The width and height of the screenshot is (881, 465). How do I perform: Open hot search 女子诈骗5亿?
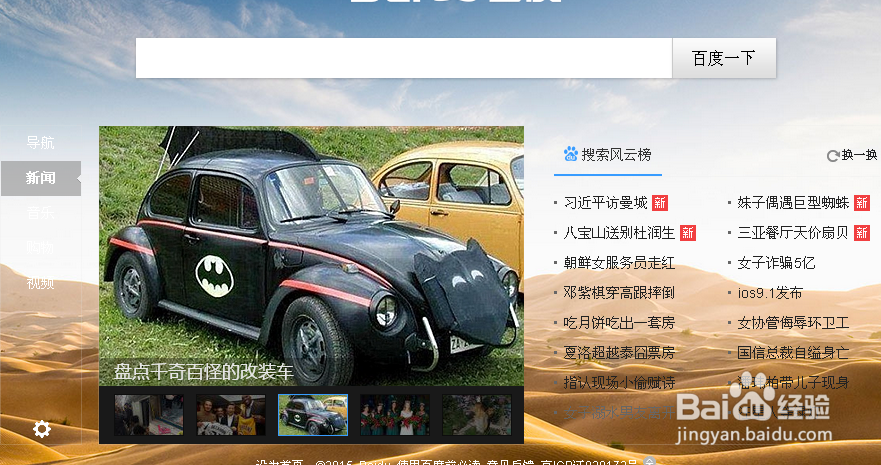tap(776, 263)
